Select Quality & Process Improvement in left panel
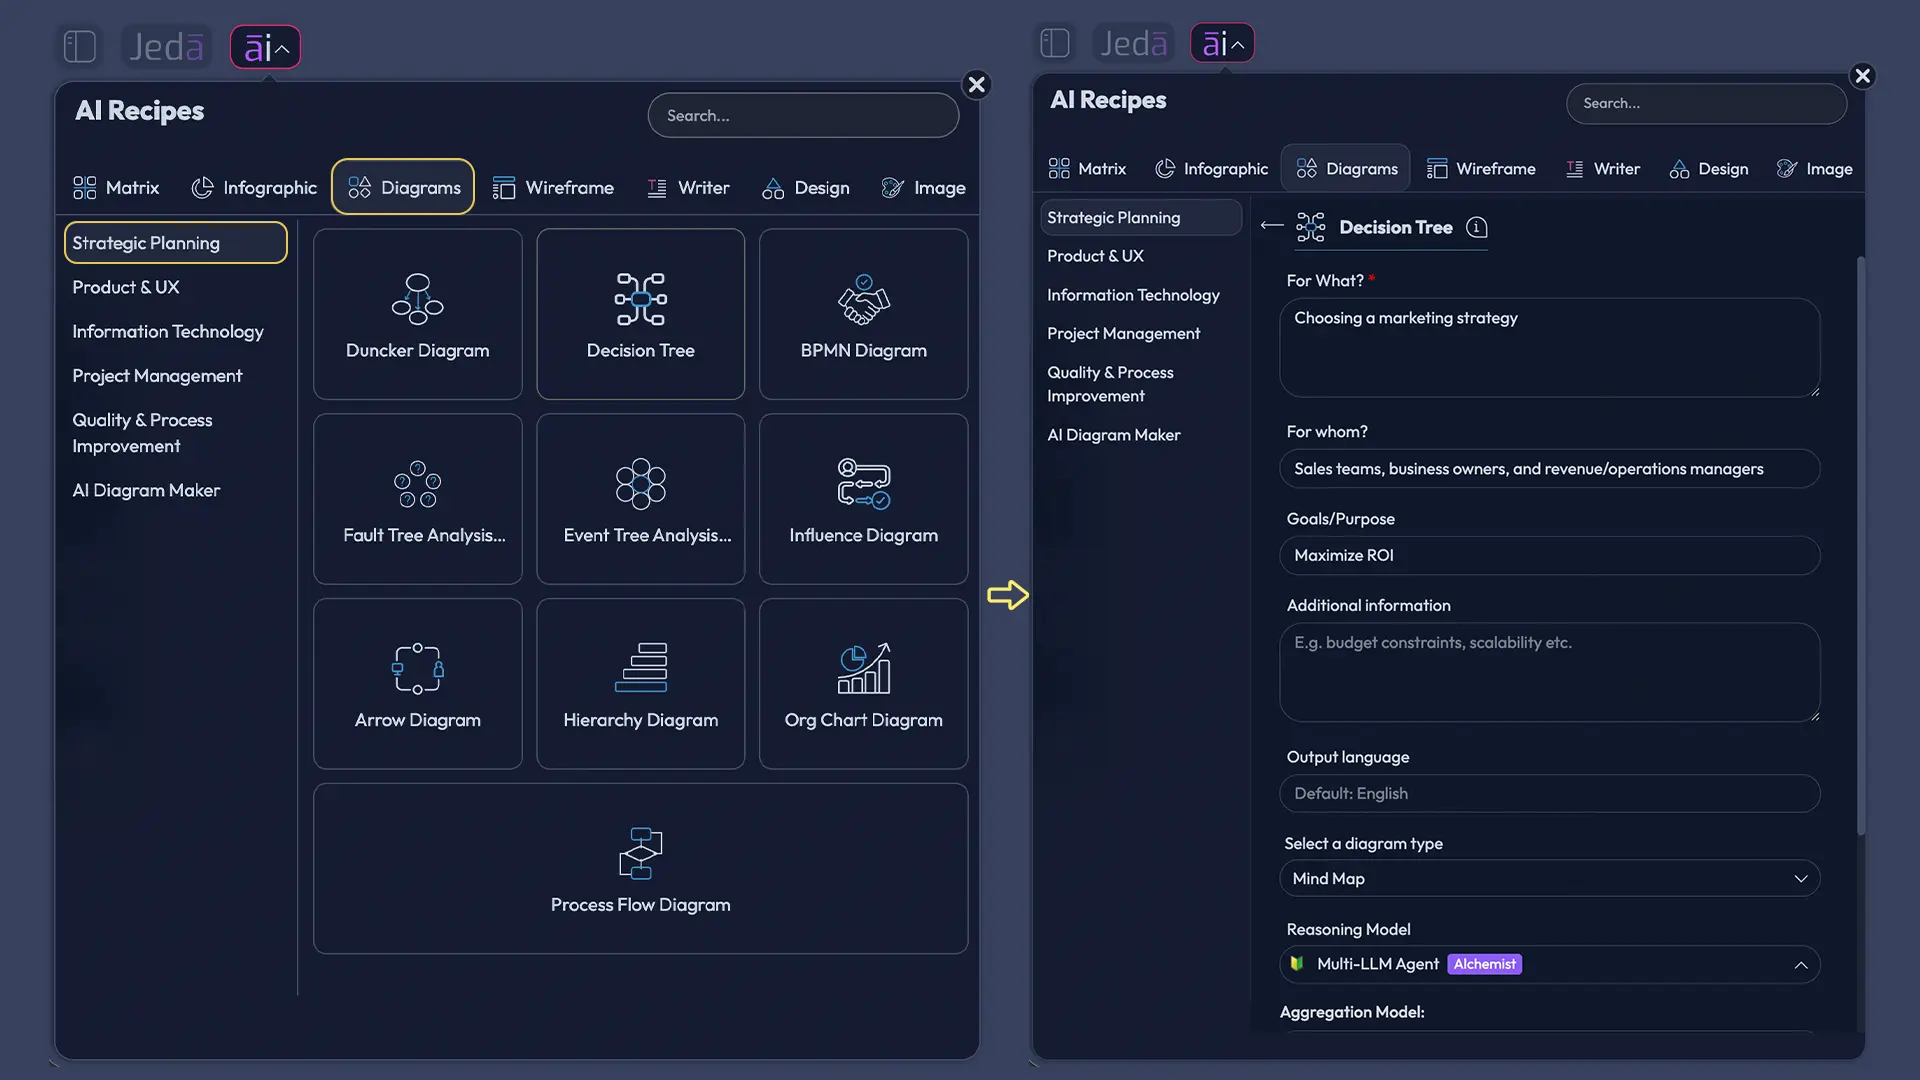1920x1080 pixels. point(142,433)
